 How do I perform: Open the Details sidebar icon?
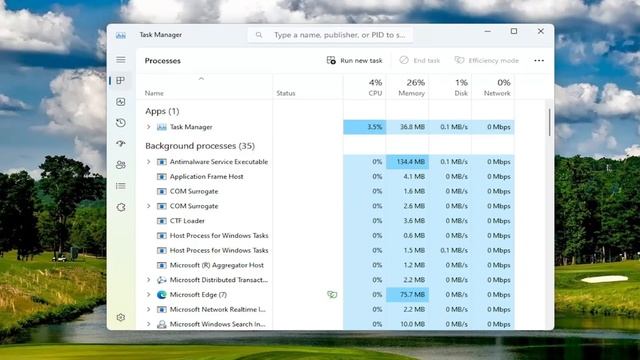(x=120, y=186)
